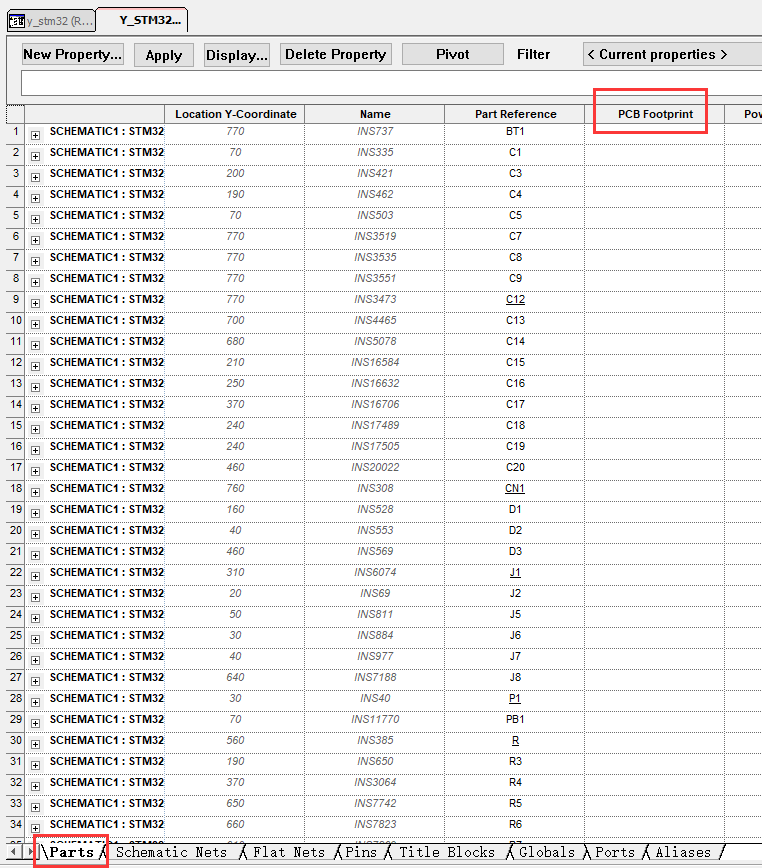Expand row 9 for part C12
The width and height of the screenshot is (762, 868).
coord(35,303)
